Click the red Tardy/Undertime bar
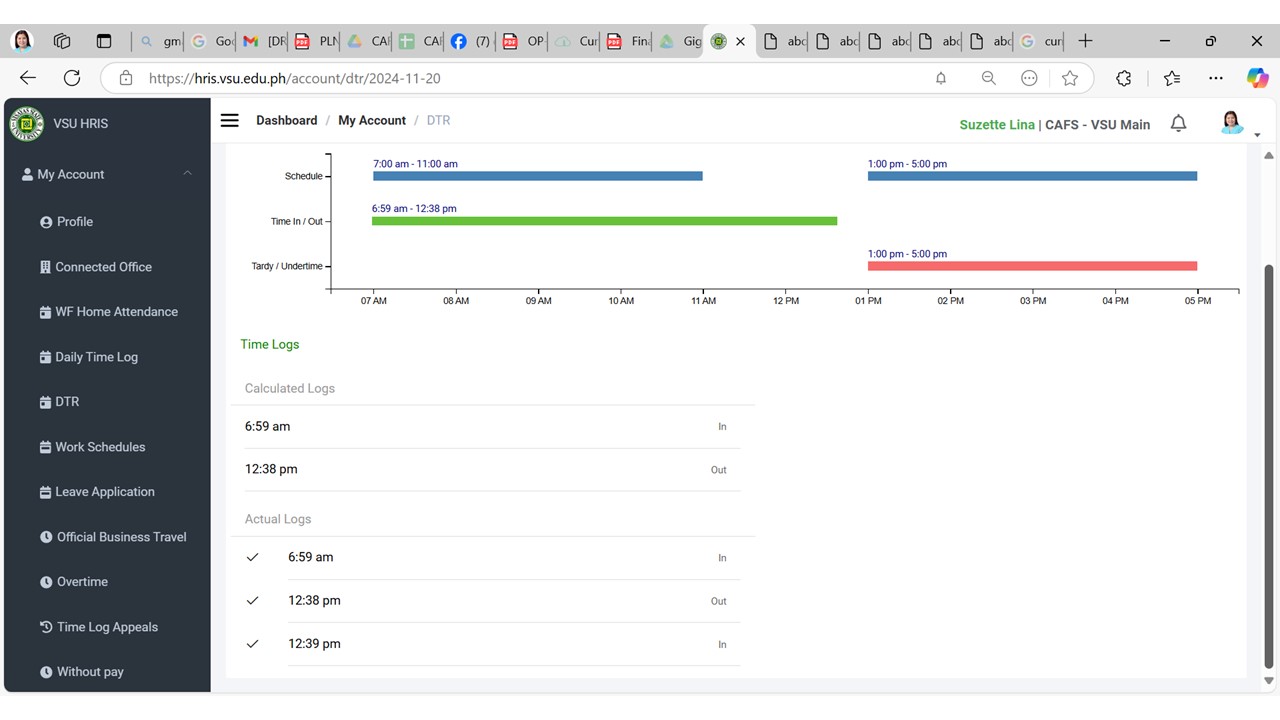Image resolution: width=1280 pixels, height=720 pixels. click(1032, 266)
